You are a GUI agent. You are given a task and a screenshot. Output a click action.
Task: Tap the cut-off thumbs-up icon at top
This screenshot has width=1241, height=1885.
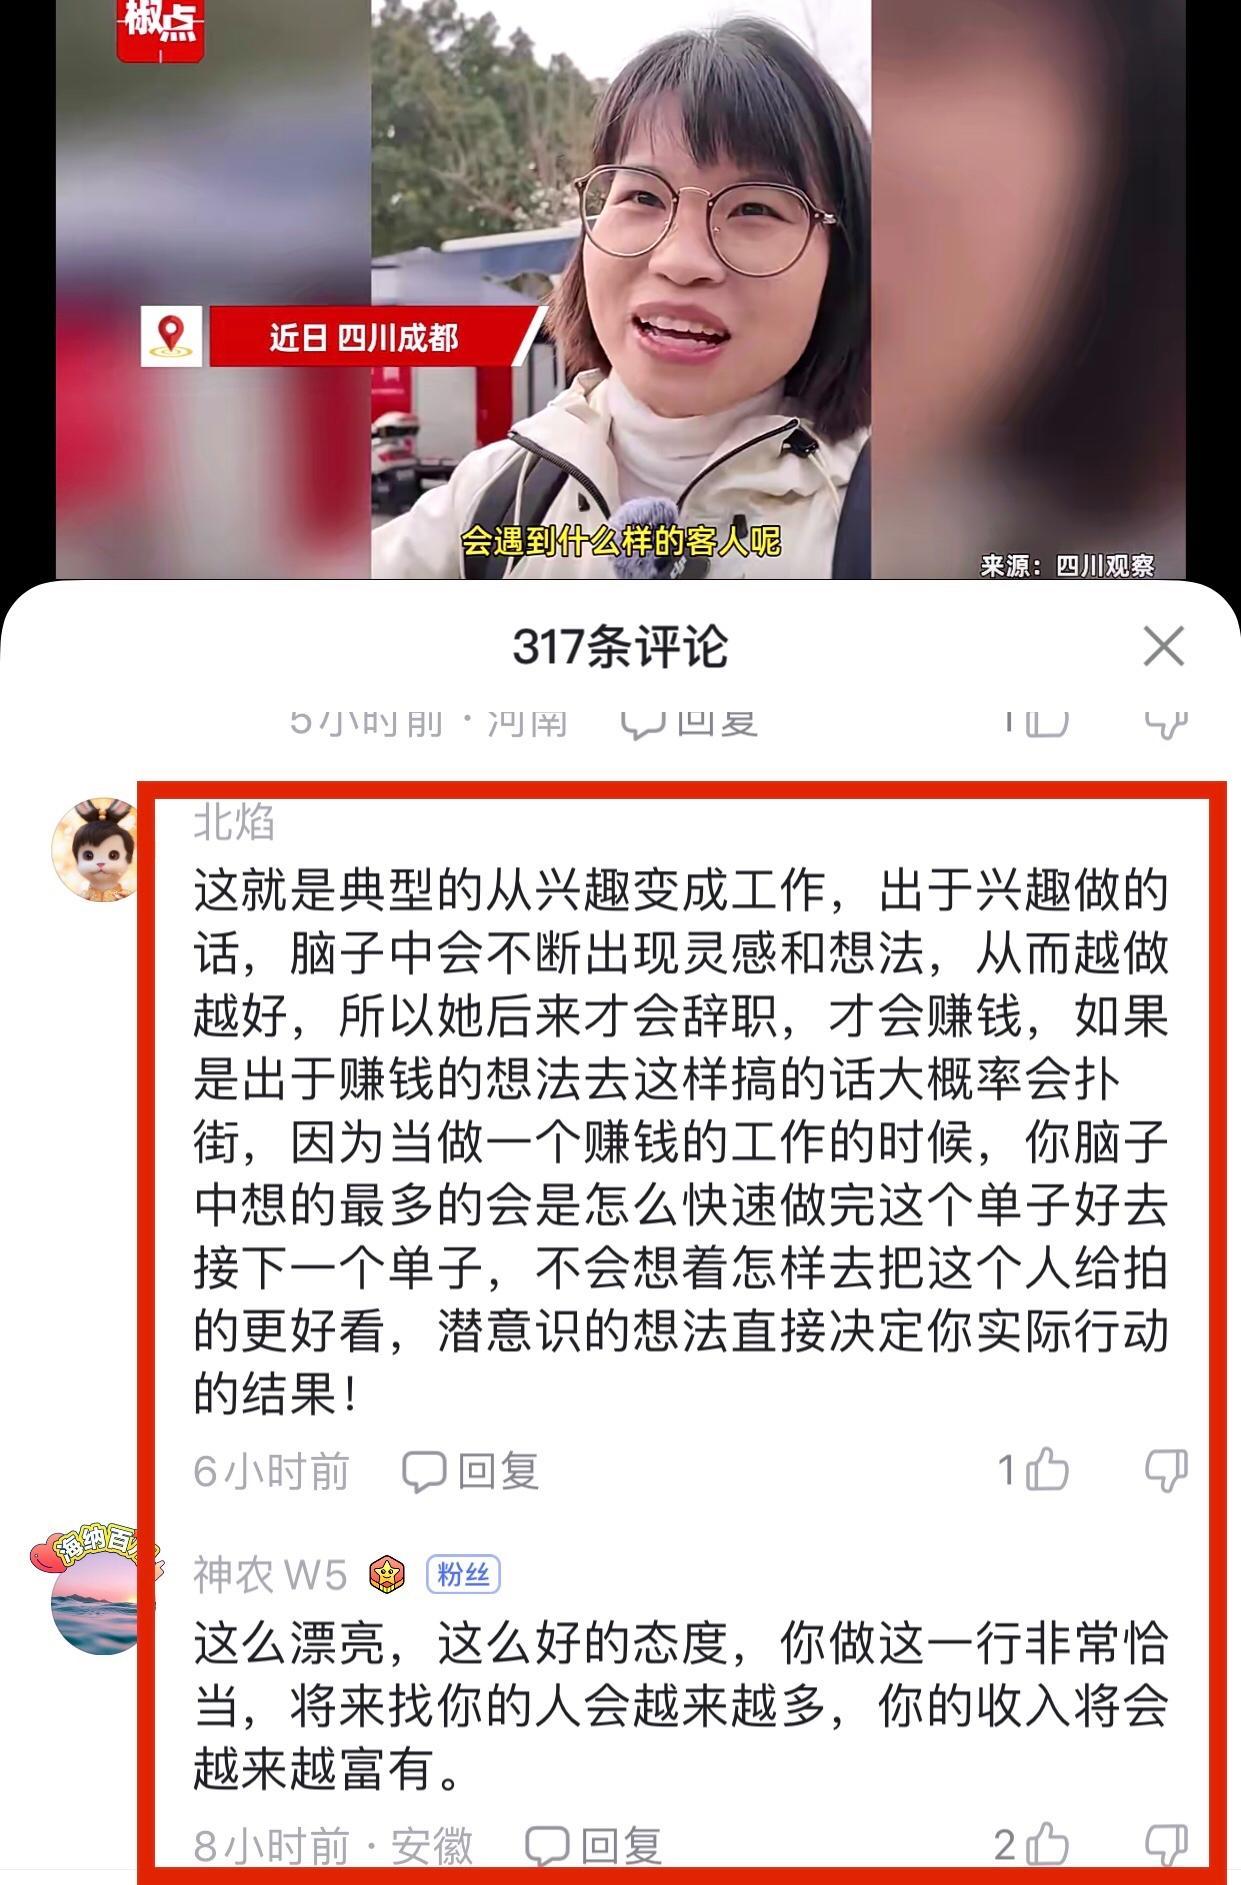click(x=1047, y=721)
